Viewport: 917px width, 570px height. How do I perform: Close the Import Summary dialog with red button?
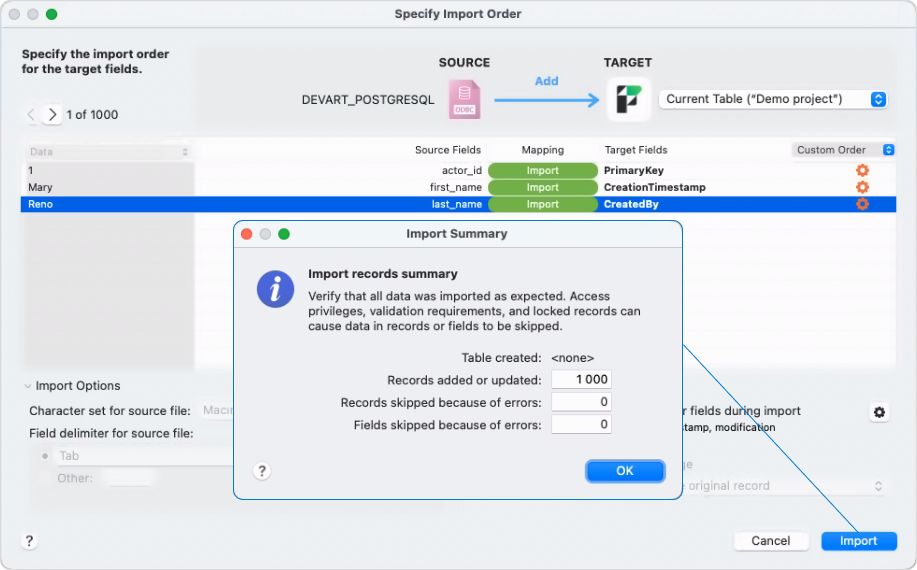click(x=247, y=234)
